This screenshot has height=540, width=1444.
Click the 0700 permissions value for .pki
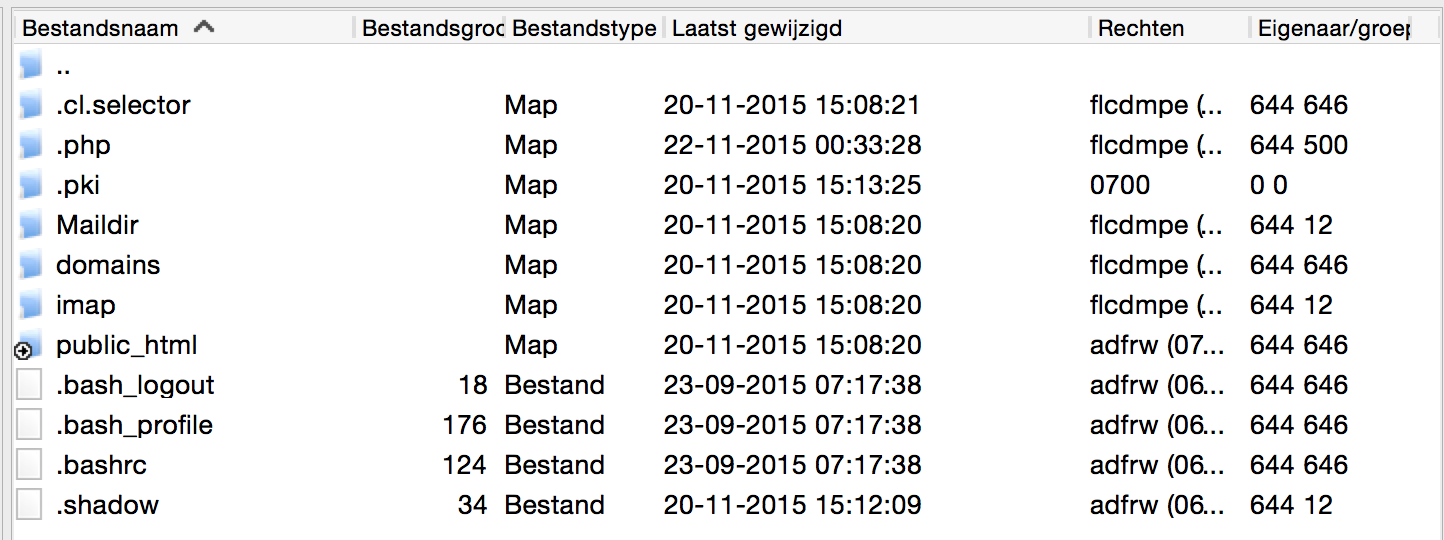click(1120, 185)
